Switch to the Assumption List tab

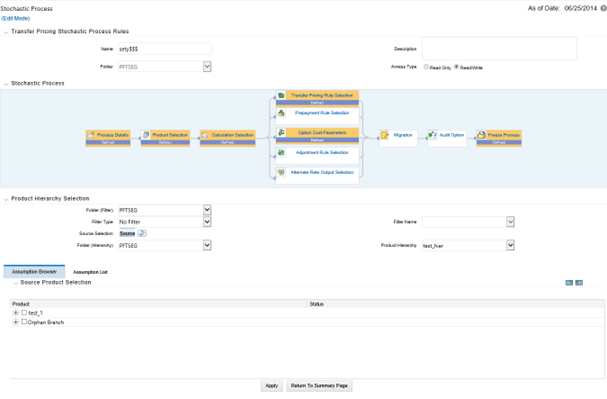(90, 272)
